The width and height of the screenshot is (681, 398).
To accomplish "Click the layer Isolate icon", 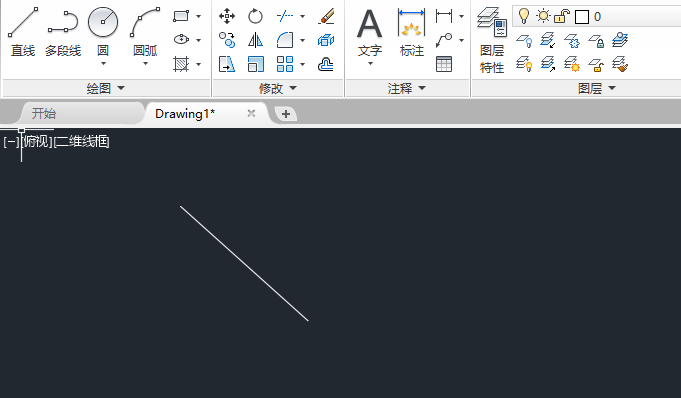I will [548, 40].
